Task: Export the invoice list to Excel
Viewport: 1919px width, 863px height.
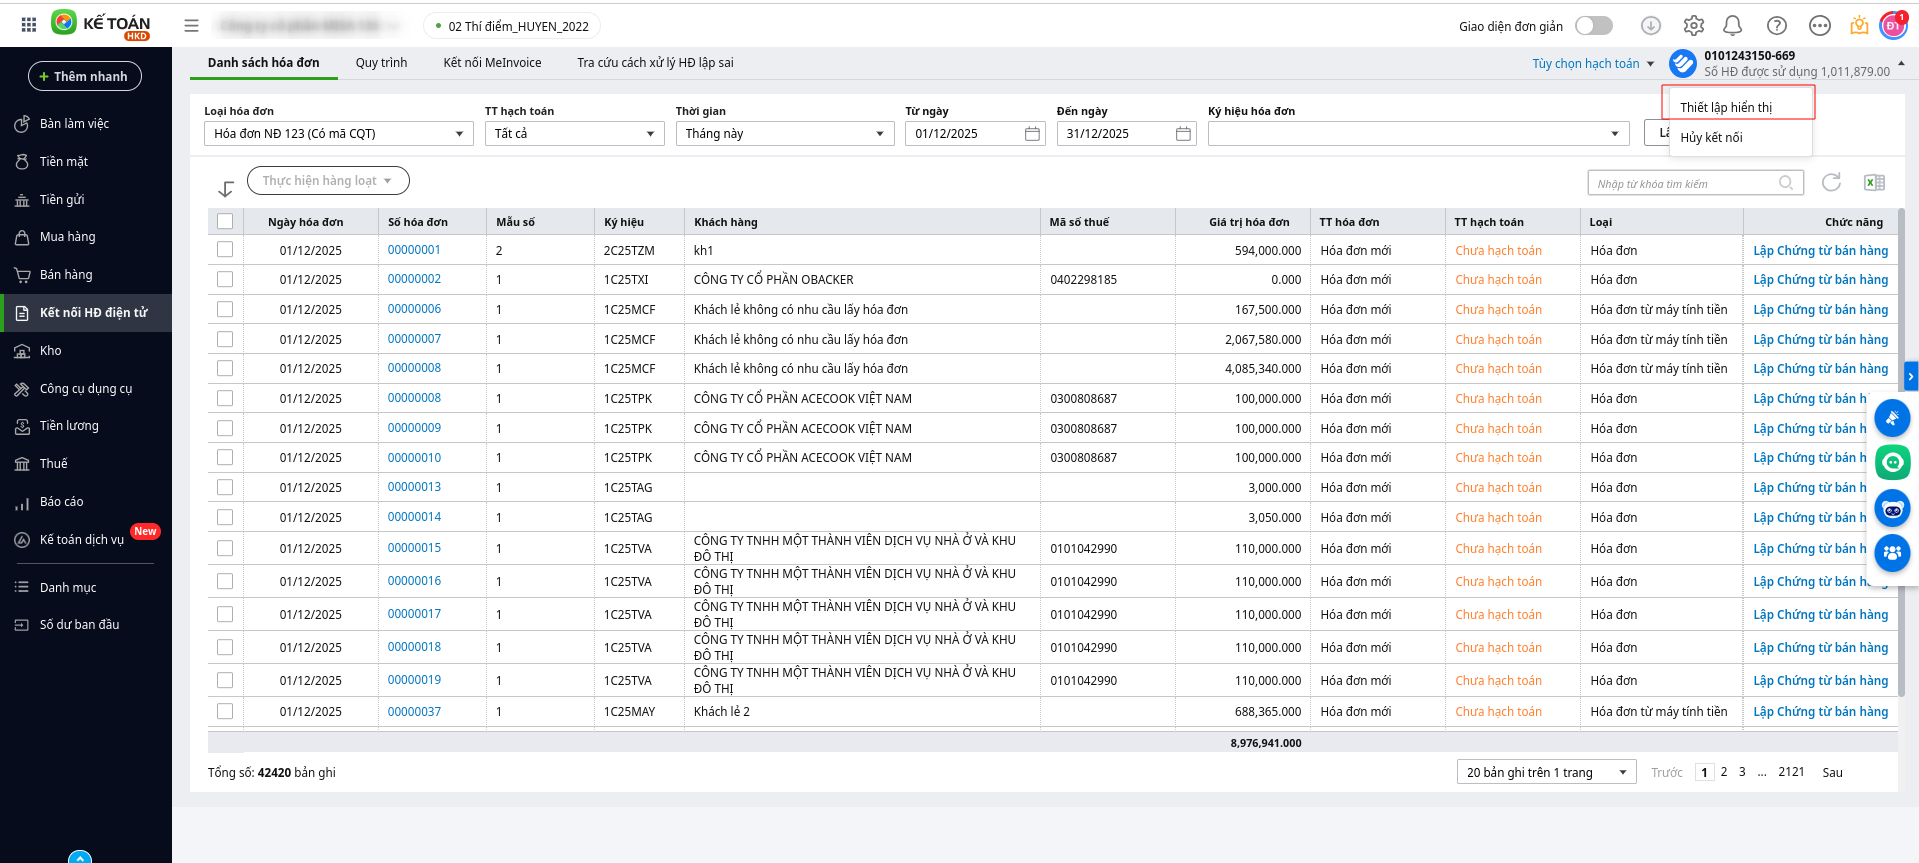Action: pyautogui.click(x=1874, y=182)
